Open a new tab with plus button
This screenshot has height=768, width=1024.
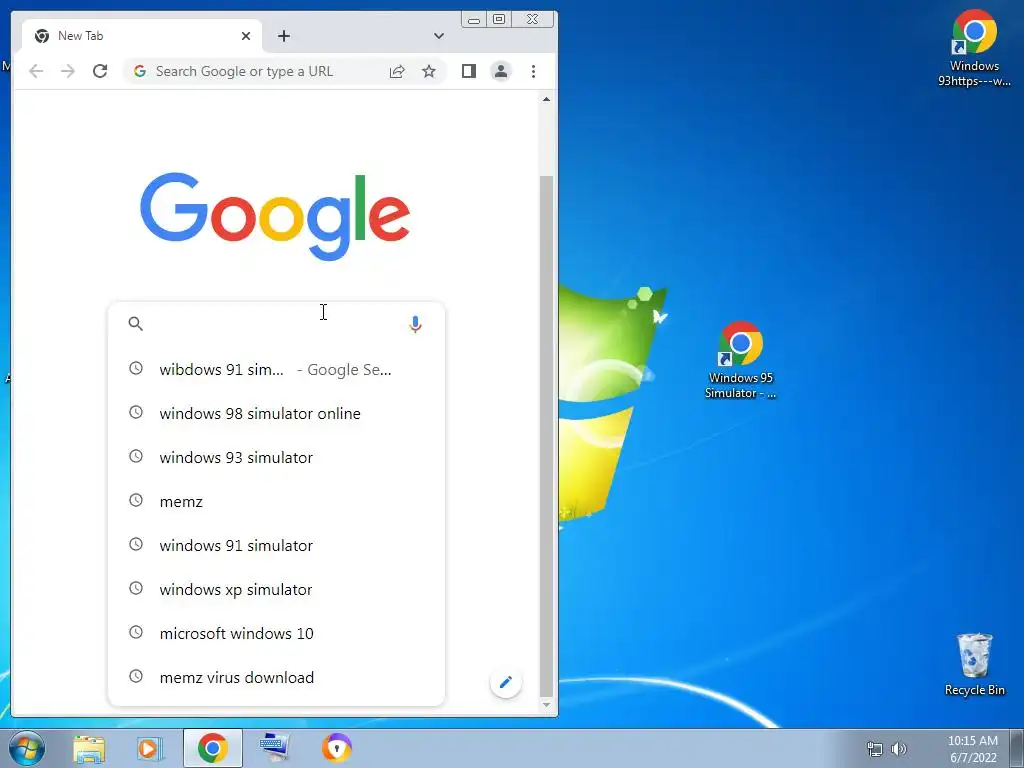[283, 36]
